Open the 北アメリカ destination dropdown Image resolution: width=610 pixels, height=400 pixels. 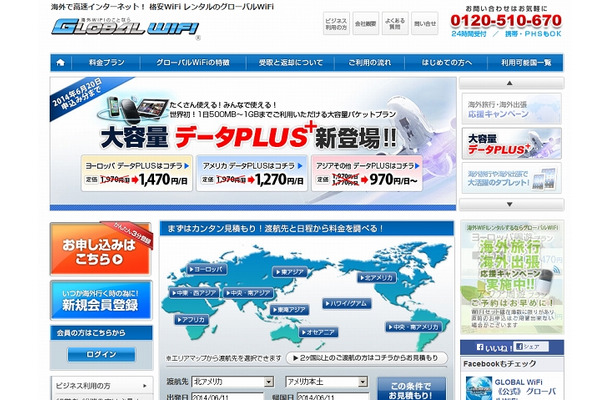tap(233, 382)
